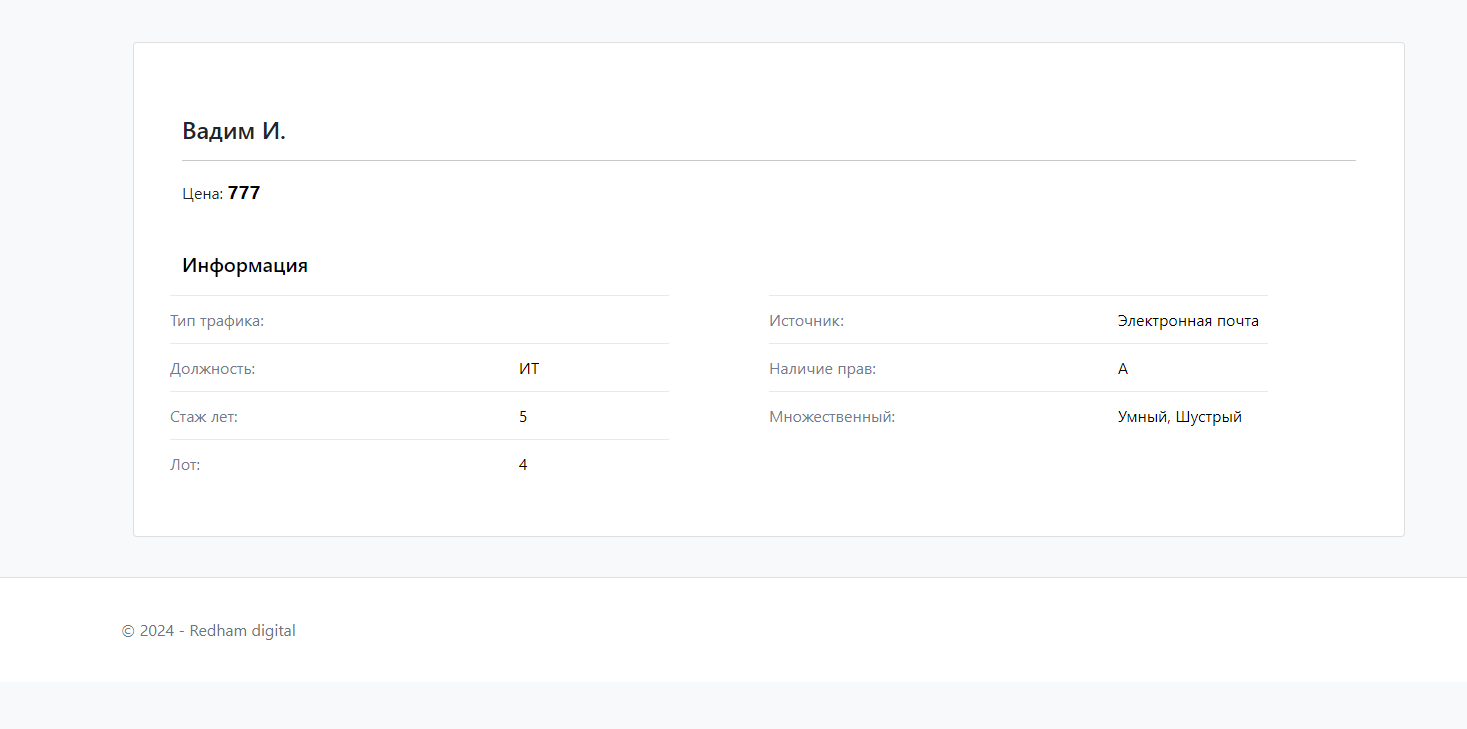The width and height of the screenshot is (1467, 729).
Task: Click the Тип трафика label
Action: (x=217, y=321)
